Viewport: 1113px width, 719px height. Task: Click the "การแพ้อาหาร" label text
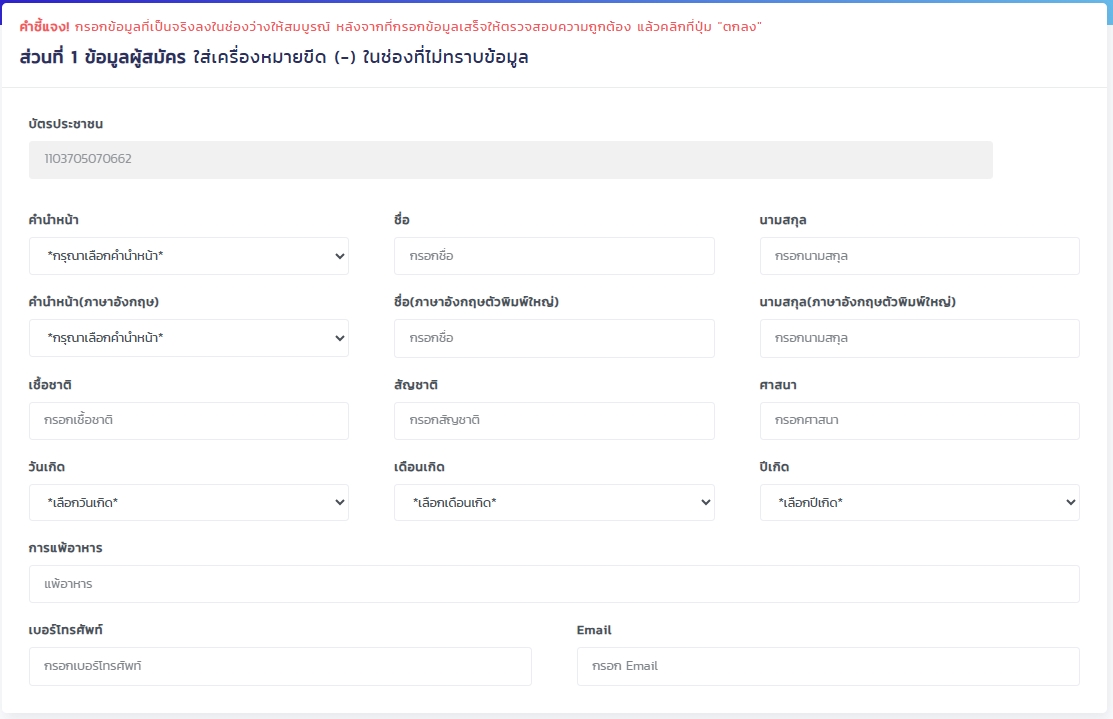tap(66, 548)
